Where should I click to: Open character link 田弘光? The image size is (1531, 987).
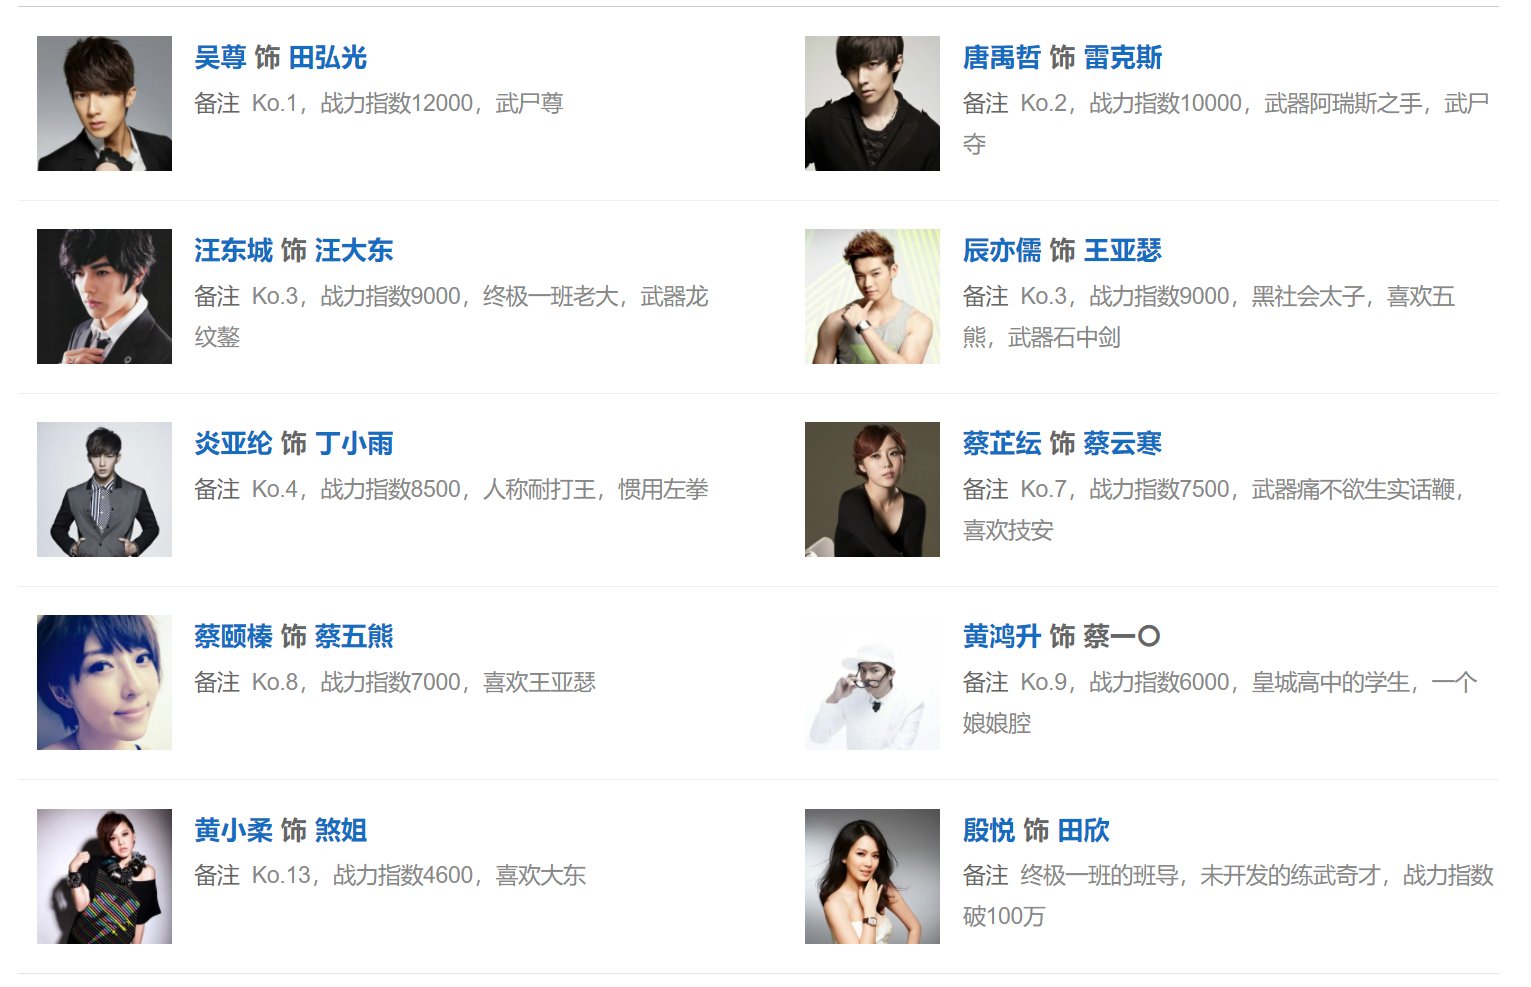point(328,58)
